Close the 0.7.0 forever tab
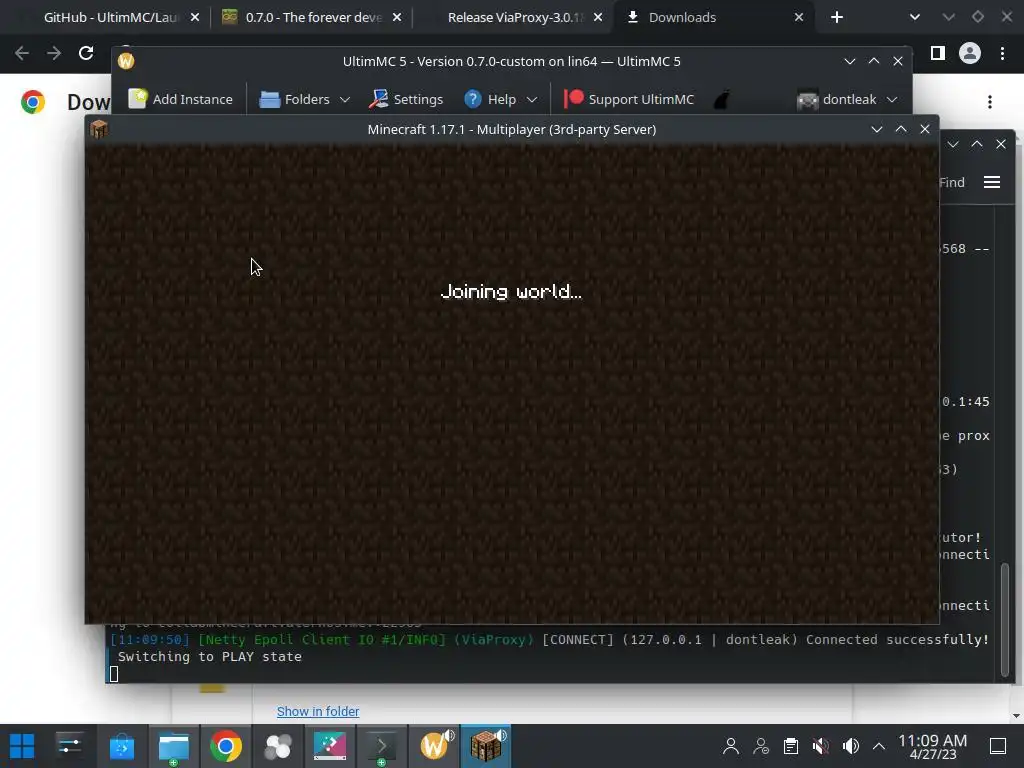Image resolution: width=1024 pixels, height=768 pixels. click(397, 18)
